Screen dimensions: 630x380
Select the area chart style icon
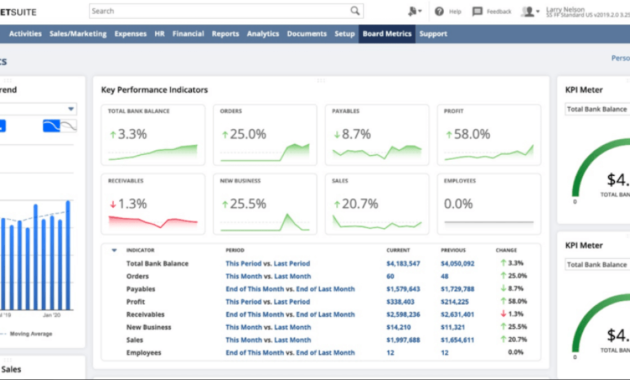pos(51,126)
